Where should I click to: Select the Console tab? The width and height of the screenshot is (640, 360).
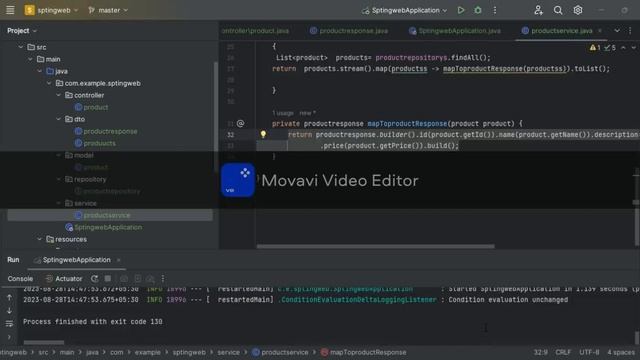tap(20, 279)
